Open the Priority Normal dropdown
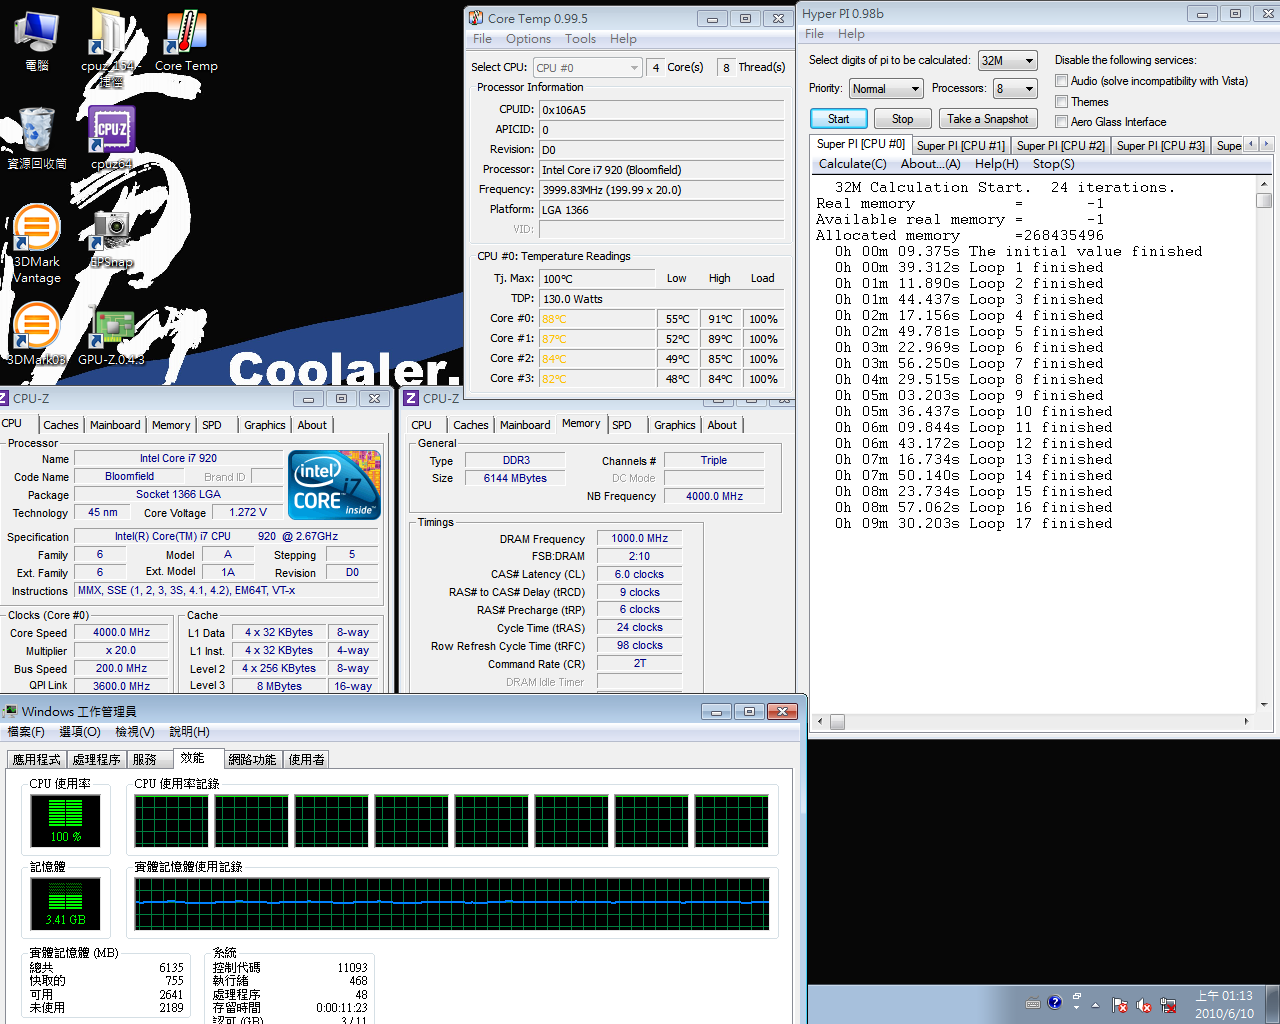 point(886,89)
